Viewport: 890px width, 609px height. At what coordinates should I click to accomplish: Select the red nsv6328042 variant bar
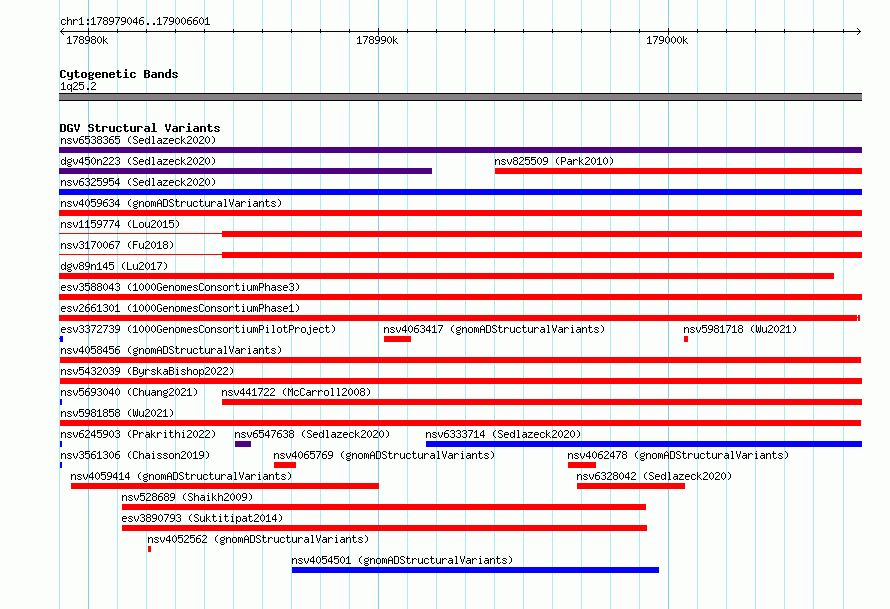(x=631, y=486)
